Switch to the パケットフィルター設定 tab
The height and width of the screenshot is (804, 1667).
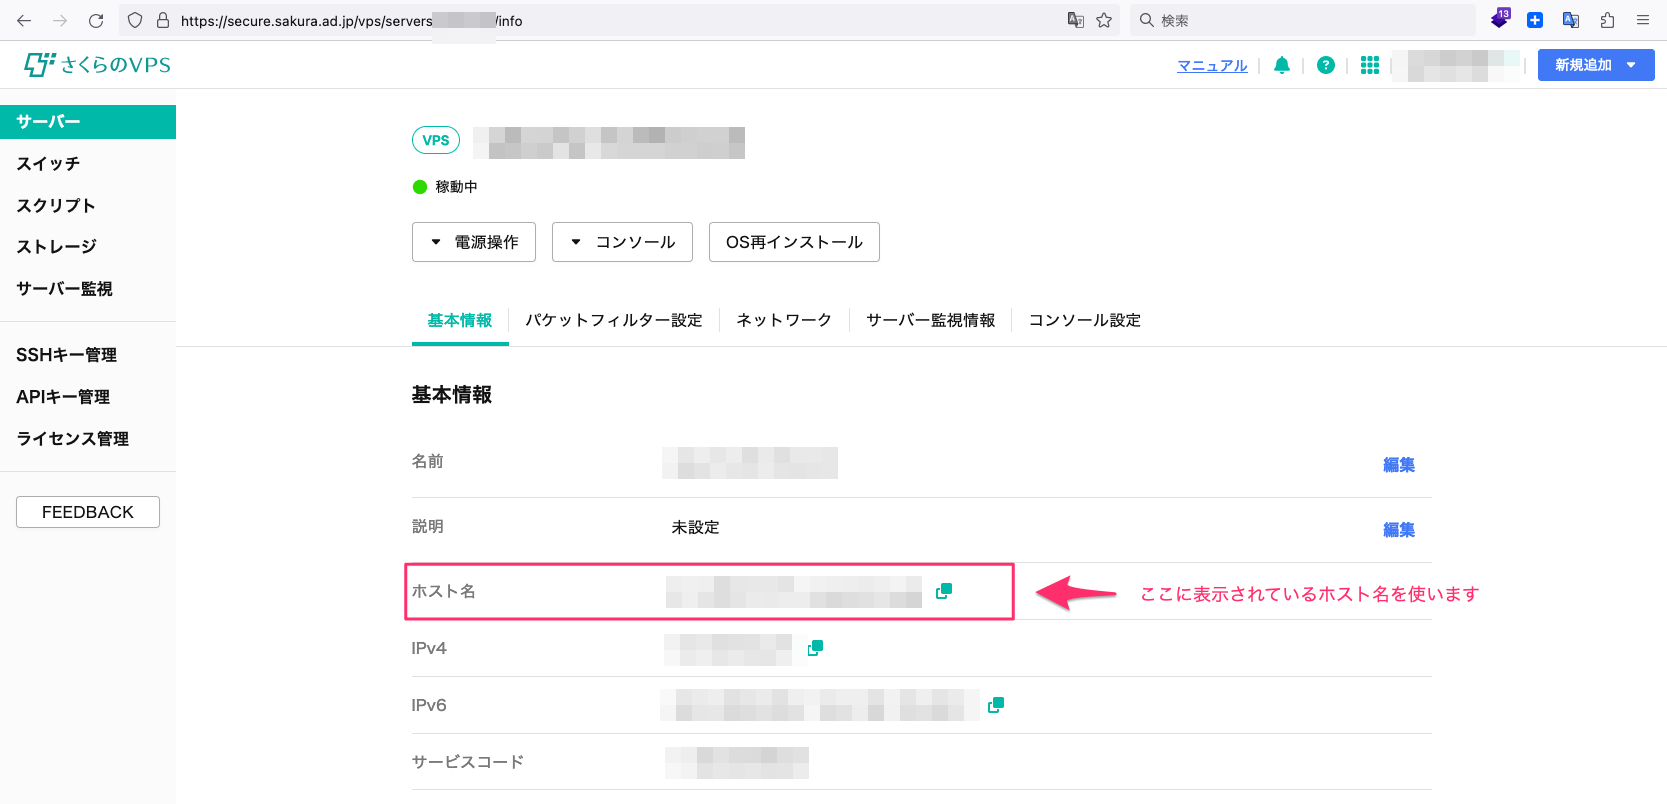tap(614, 320)
